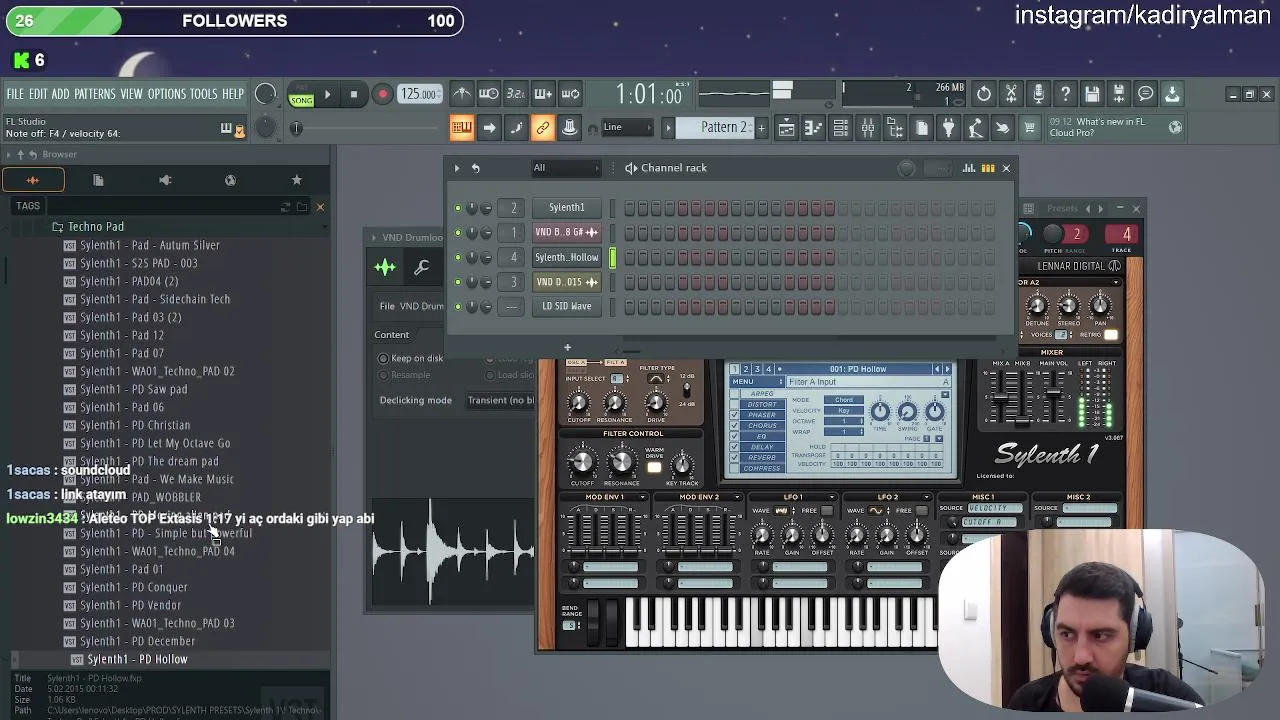
Task: Open the PATTERNS menu
Action: pos(95,94)
